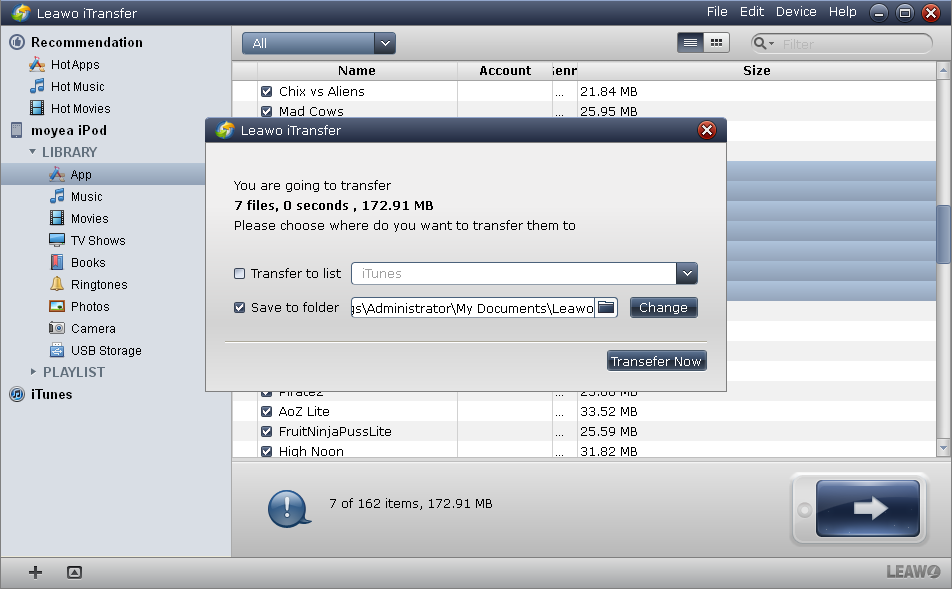Click the Books library icon
Viewport: 952px width, 589px height.
click(57, 262)
